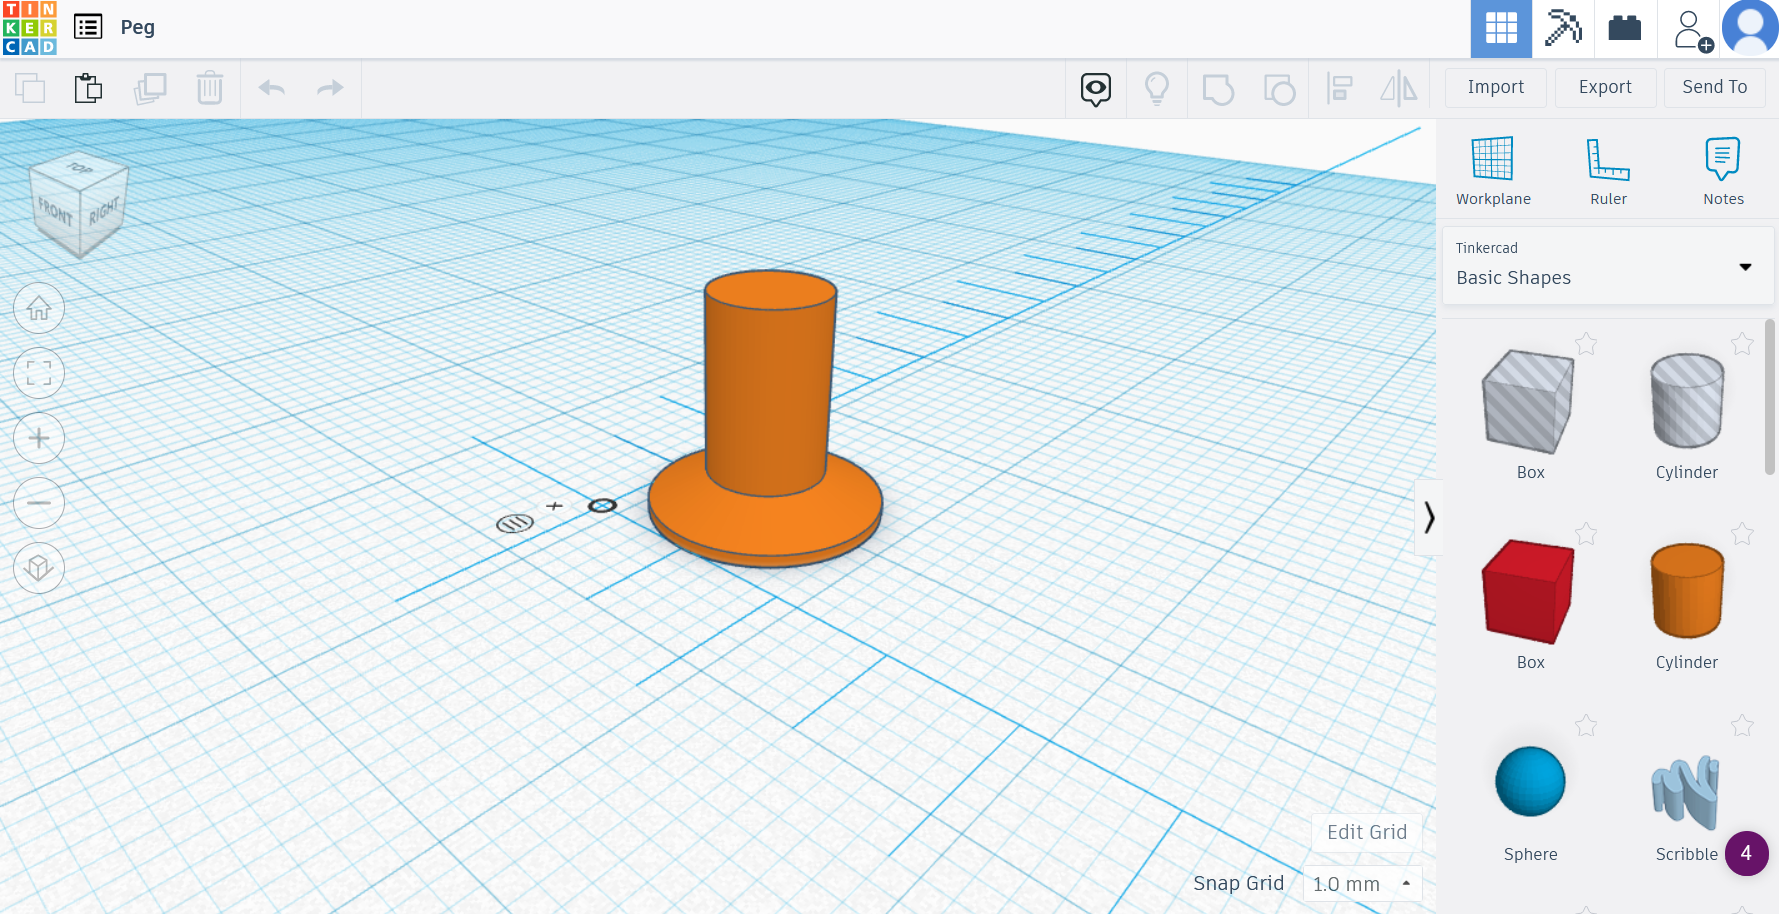Click the RIGHT face of view cube

point(103,211)
